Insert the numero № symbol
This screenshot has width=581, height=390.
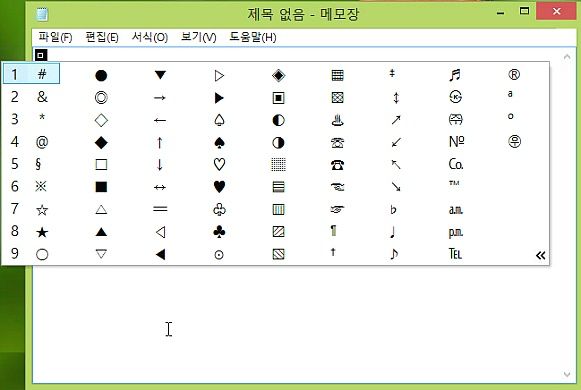(x=456, y=141)
